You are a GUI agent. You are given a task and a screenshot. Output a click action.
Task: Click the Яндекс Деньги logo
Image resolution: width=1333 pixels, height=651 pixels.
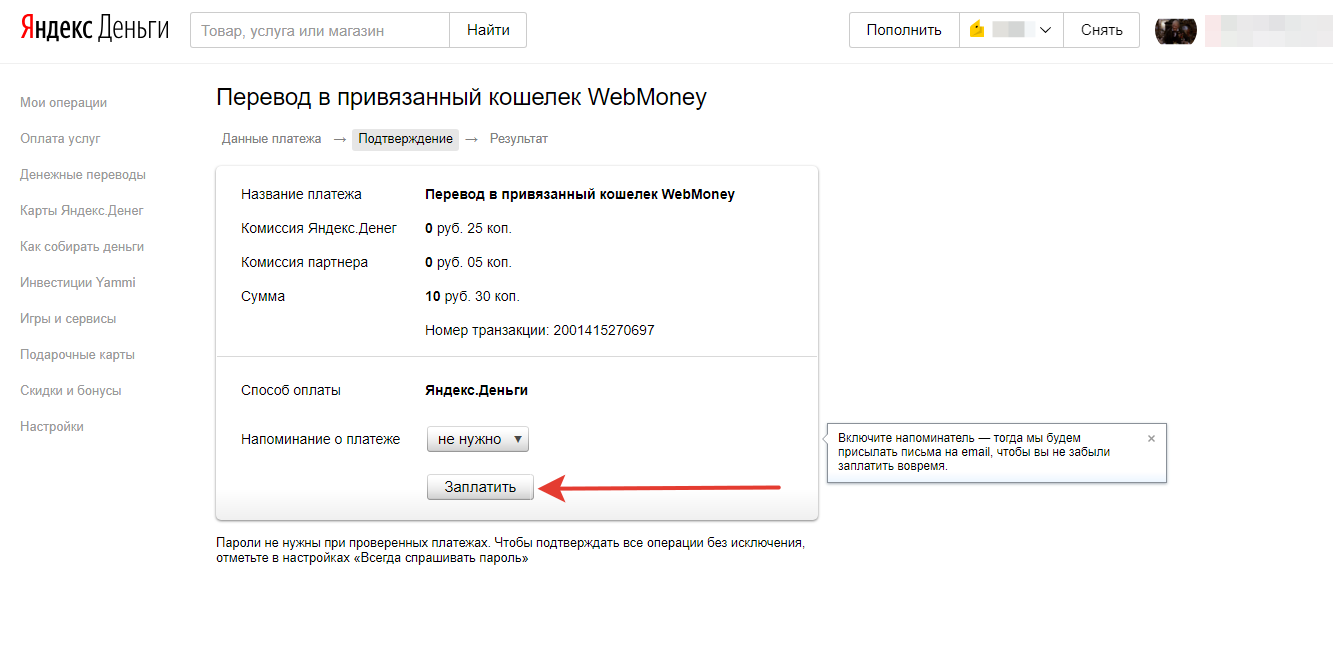tap(95, 29)
